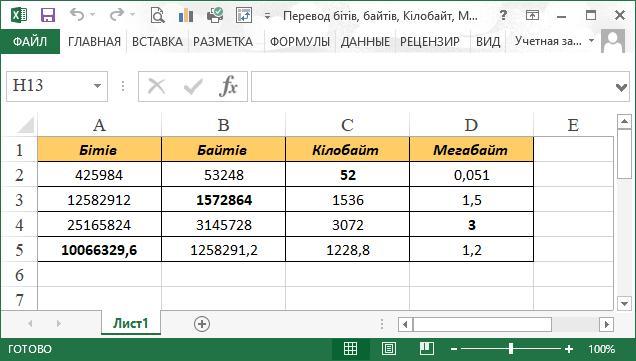Click the Мегабайт header cell

tap(471, 150)
